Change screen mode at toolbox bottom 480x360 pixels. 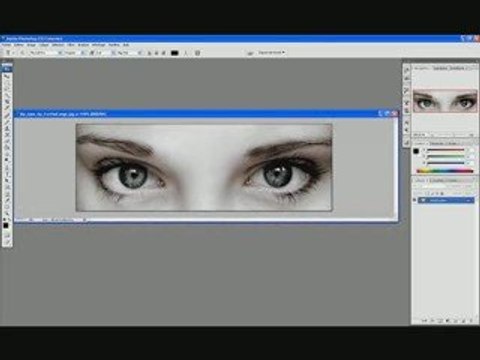(x=7, y=242)
